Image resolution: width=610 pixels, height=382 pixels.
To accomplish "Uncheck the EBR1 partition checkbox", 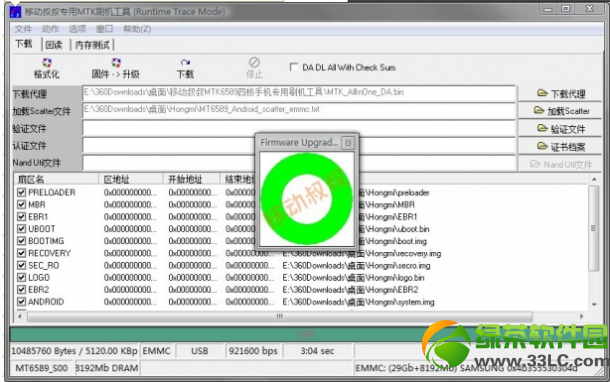I will click(x=21, y=217).
